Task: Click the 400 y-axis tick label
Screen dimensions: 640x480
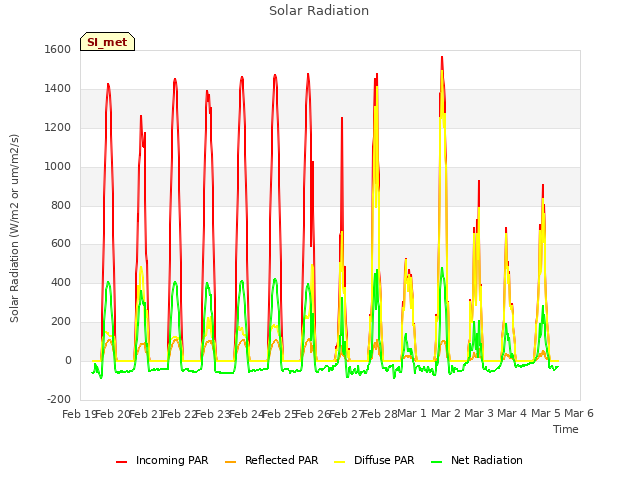Action: pos(61,282)
